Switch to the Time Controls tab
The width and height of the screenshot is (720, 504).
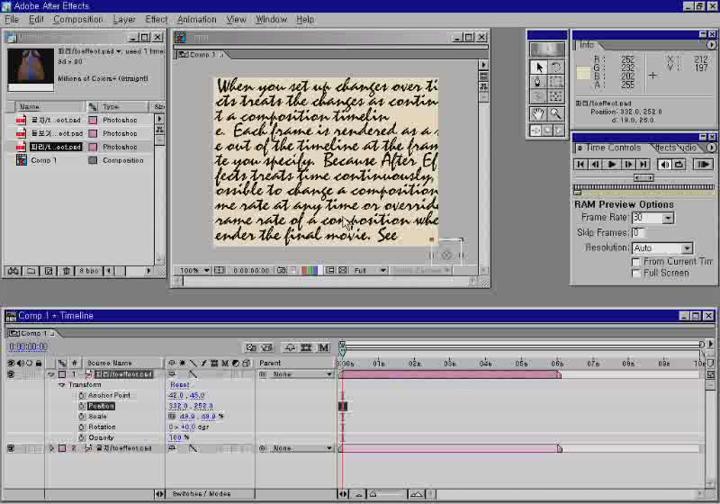tap(613, 148)
